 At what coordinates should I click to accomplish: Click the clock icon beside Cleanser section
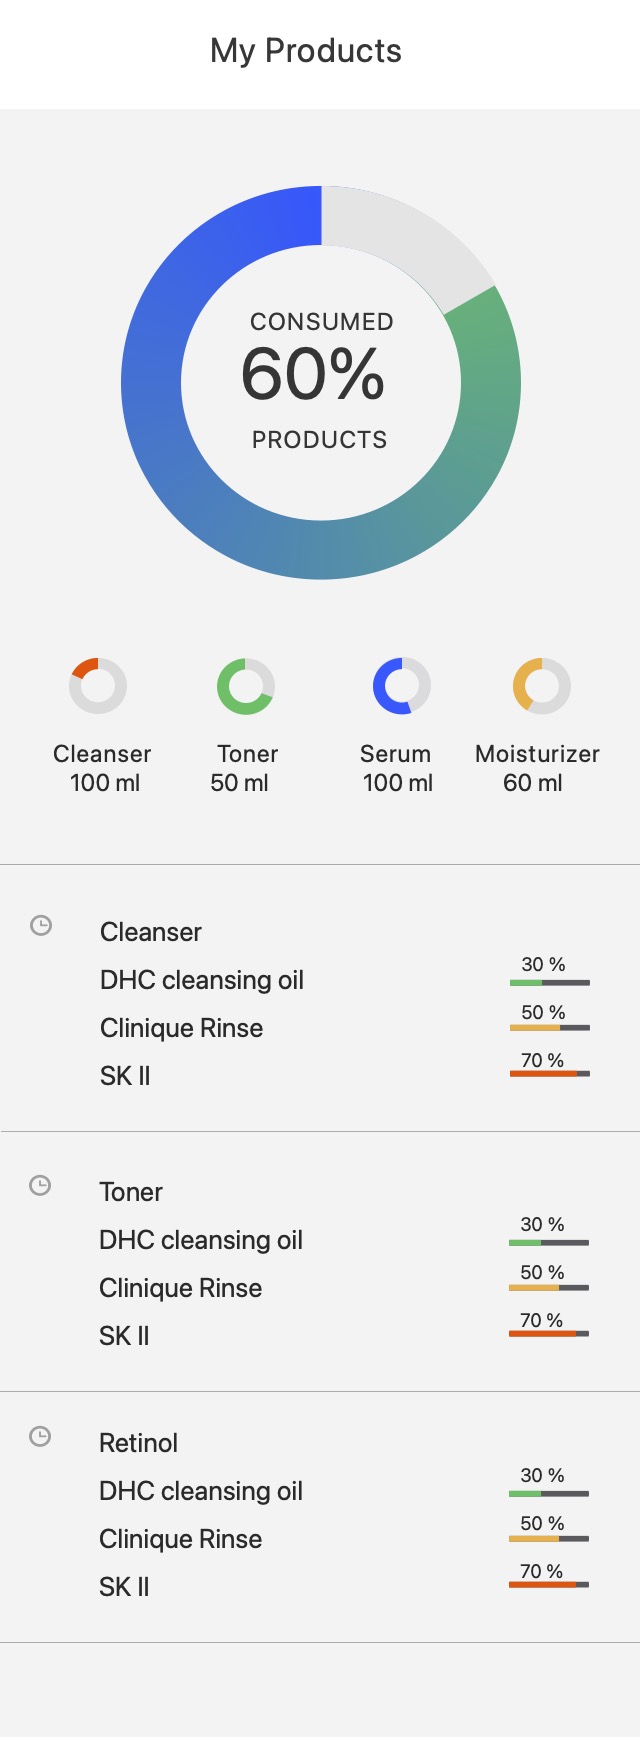point(41,925)
